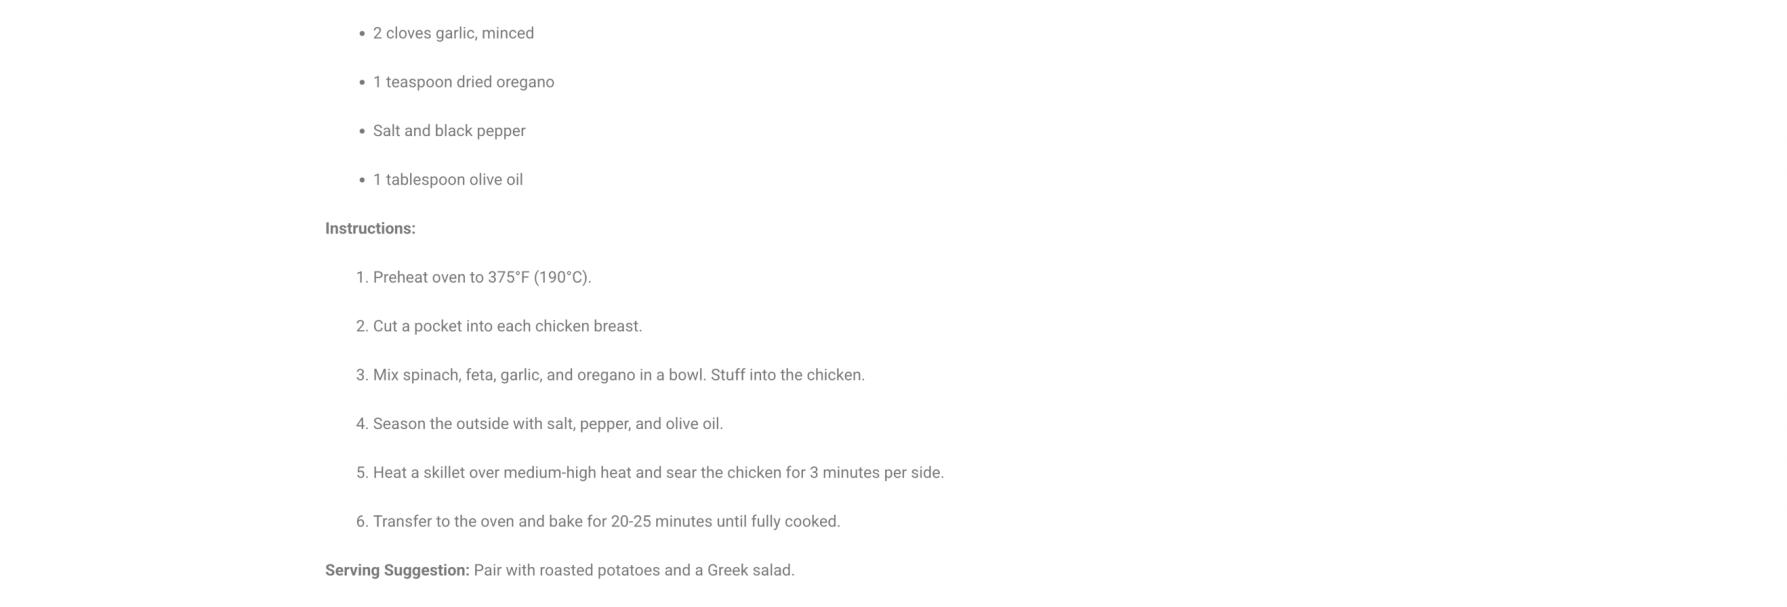Click the Serving Suggestion bold label
Screen dimensions: 1787x607
(x=397, y=571)
